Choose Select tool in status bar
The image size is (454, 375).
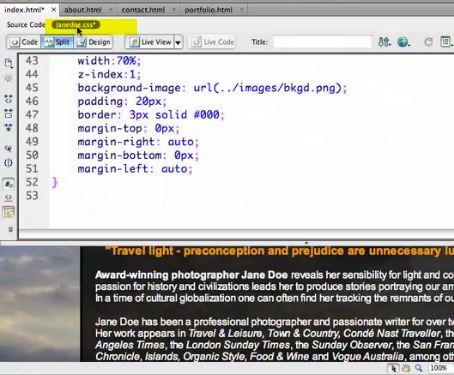393,368
